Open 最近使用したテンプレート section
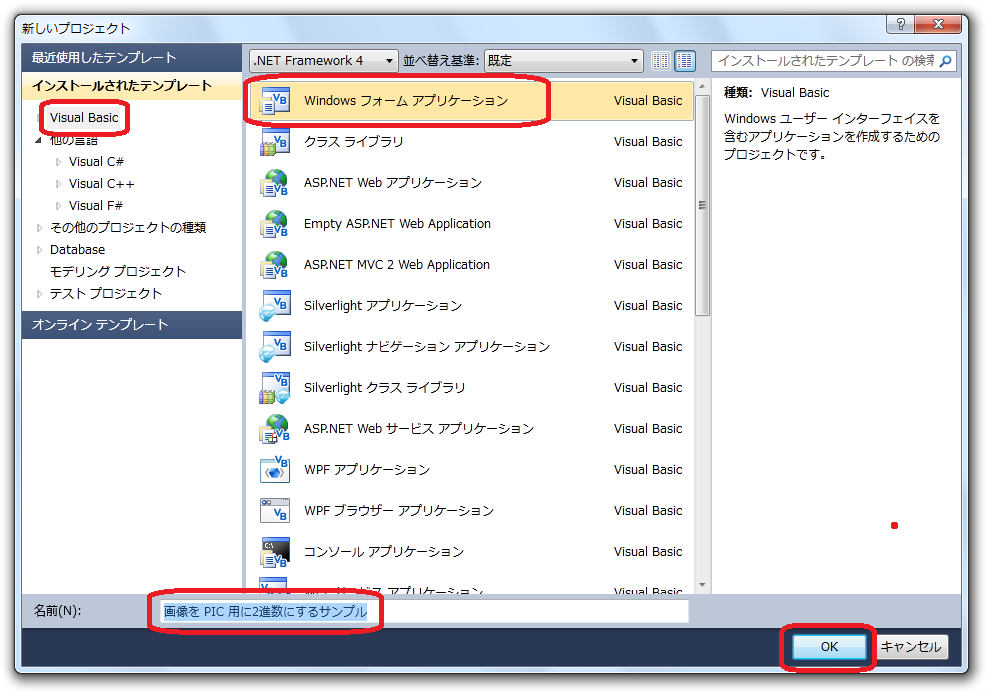 (x=132, y=58)
